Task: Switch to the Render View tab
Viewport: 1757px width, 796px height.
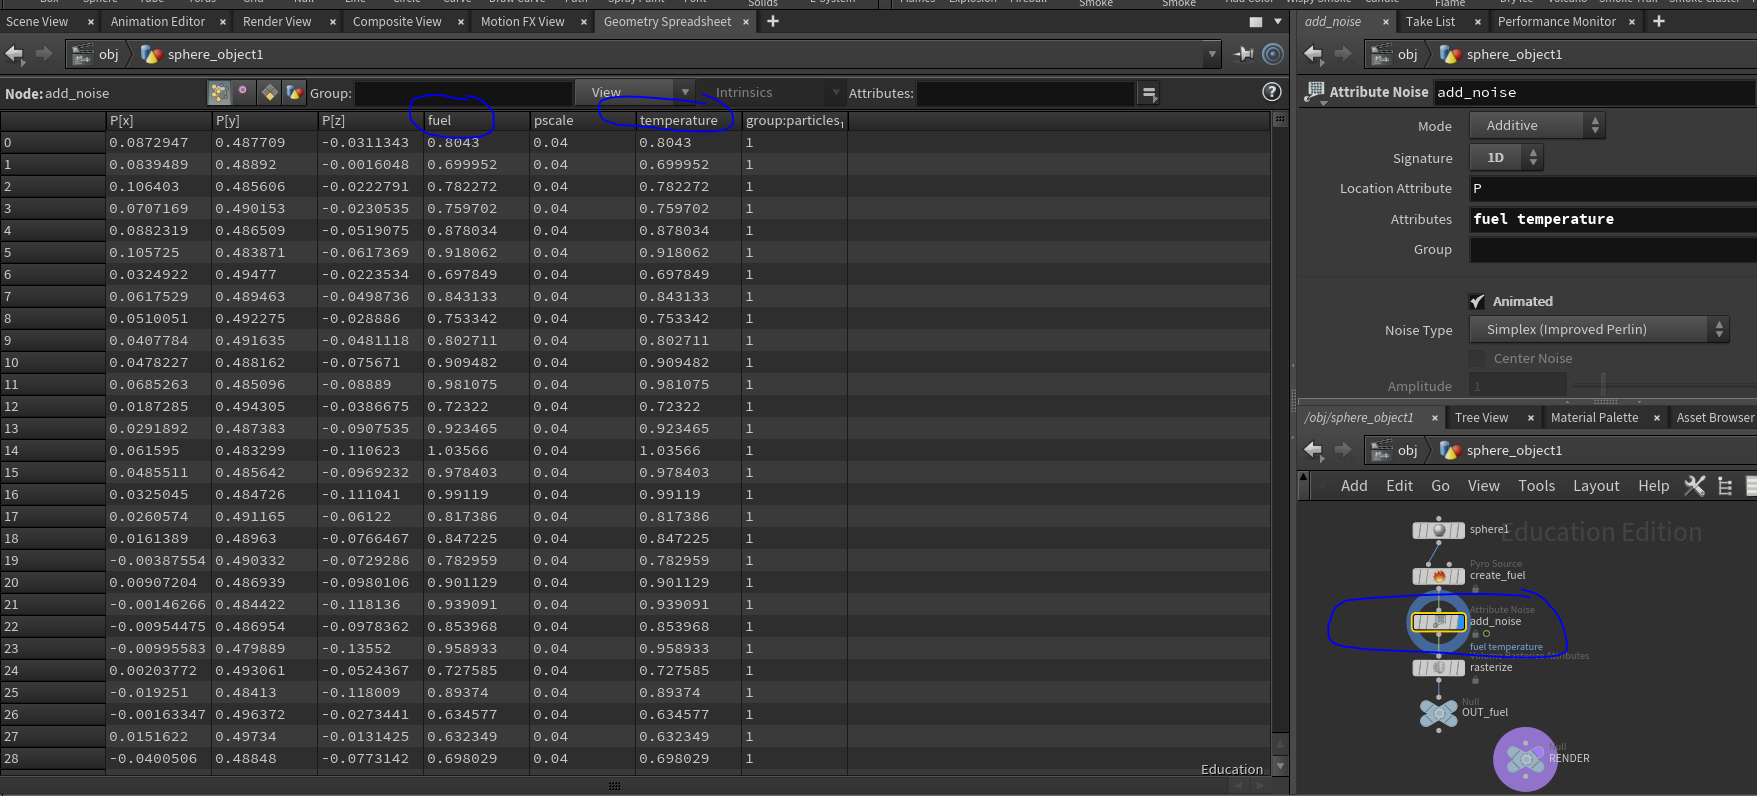Action: pos(277,22)
